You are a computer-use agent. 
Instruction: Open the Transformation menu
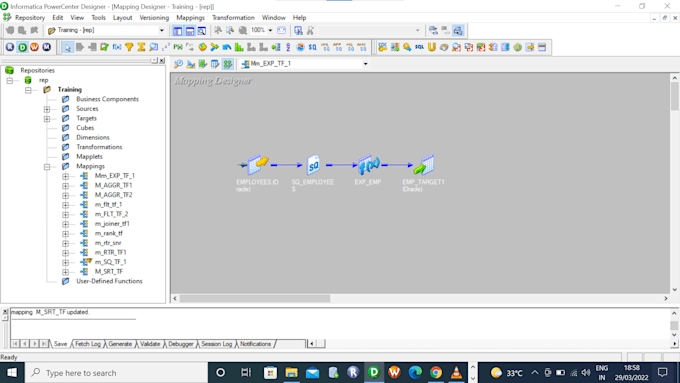[x=233, y=18]
